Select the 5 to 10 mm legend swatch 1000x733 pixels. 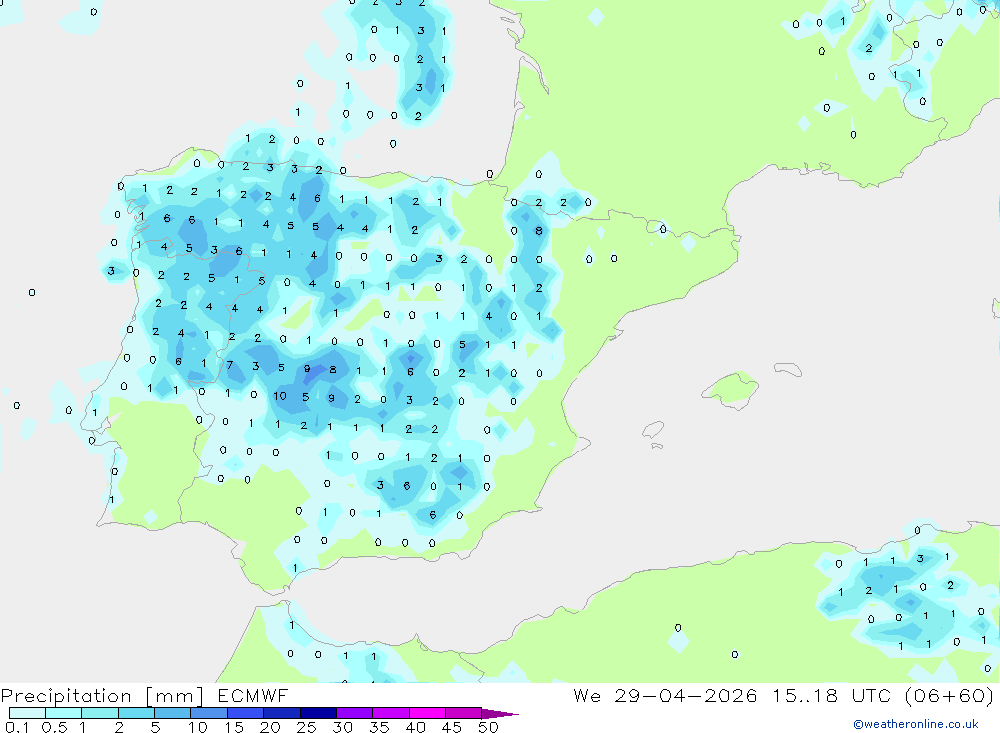coord(172,713)
